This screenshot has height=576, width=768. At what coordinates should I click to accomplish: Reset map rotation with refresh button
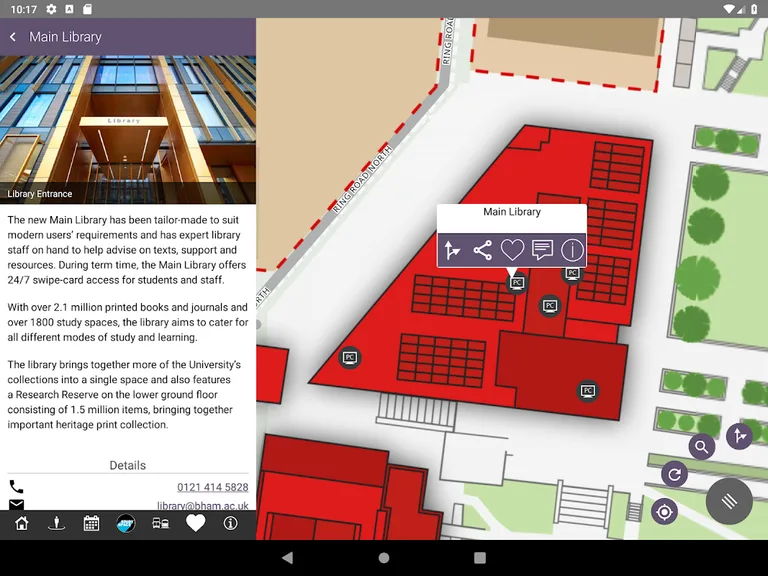click(x=674, y=474)
